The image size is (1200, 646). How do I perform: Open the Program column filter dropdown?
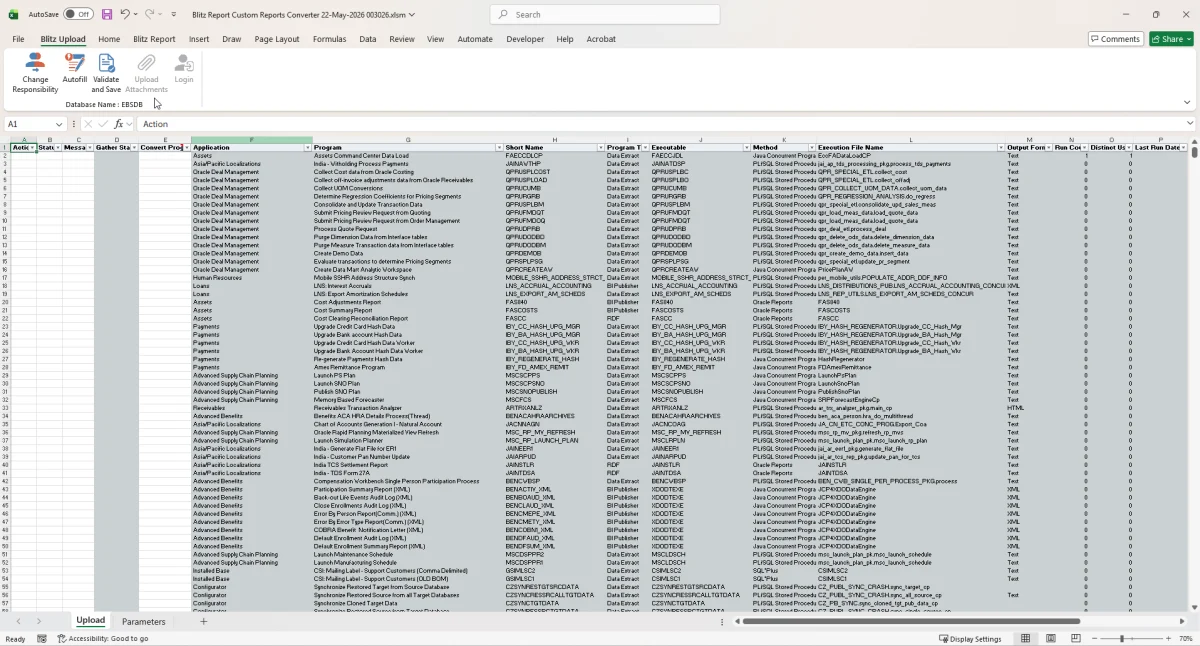tap(499, 148)
